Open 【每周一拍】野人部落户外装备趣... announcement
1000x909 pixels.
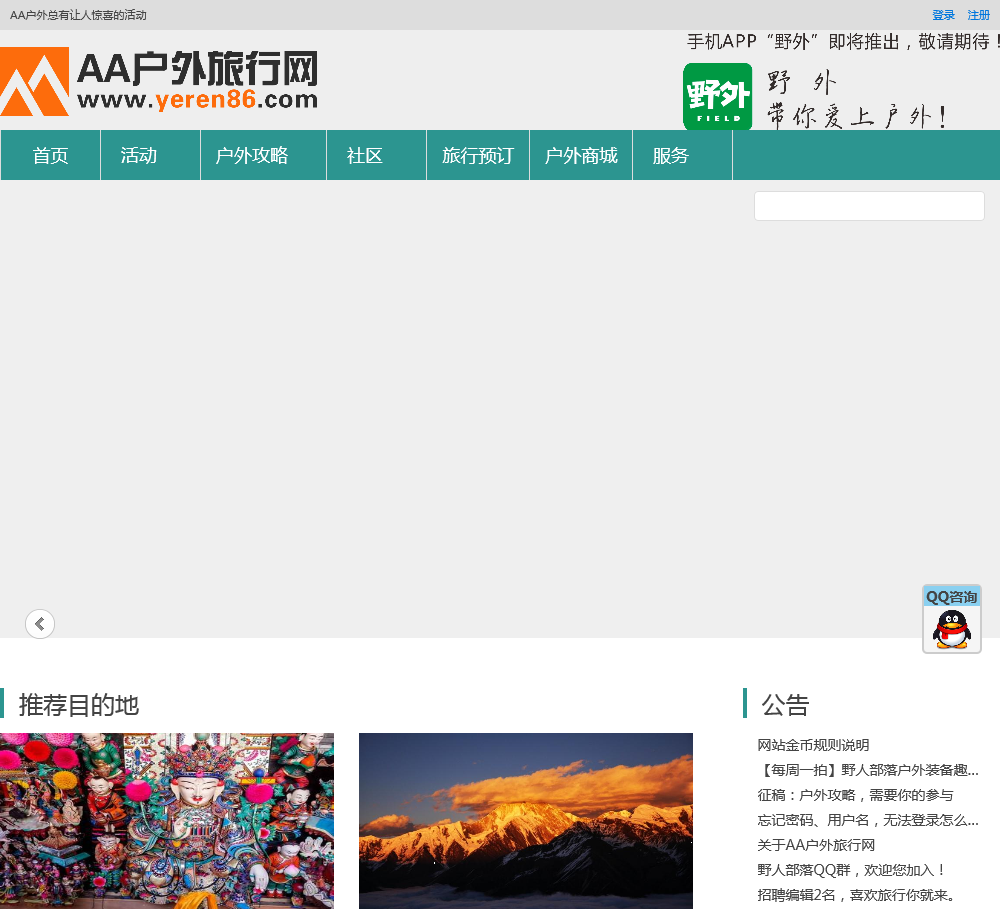tap(868, 770)
